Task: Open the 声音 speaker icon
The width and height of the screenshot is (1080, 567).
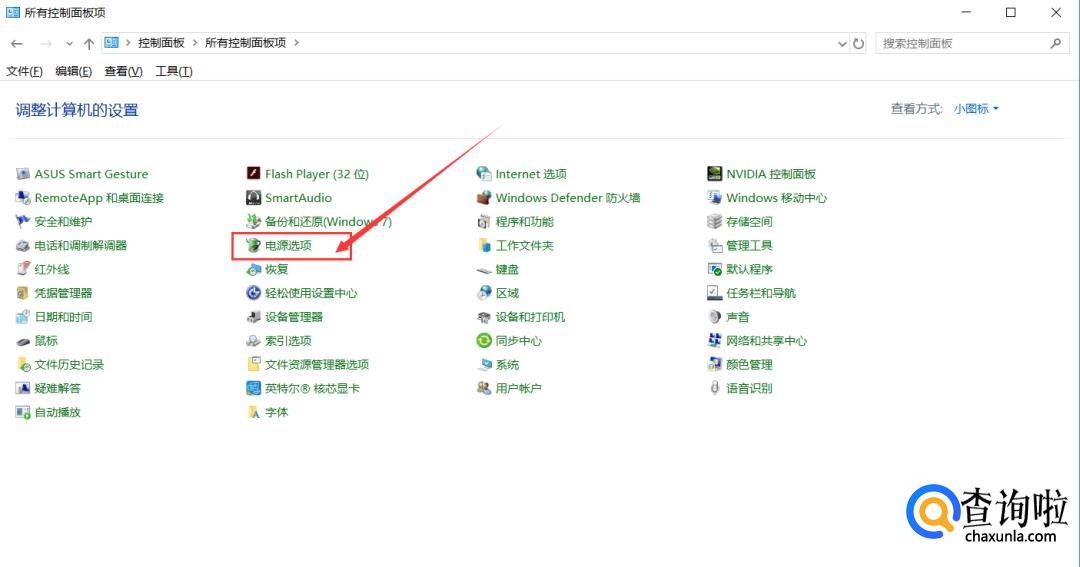Action: [714, 317]
